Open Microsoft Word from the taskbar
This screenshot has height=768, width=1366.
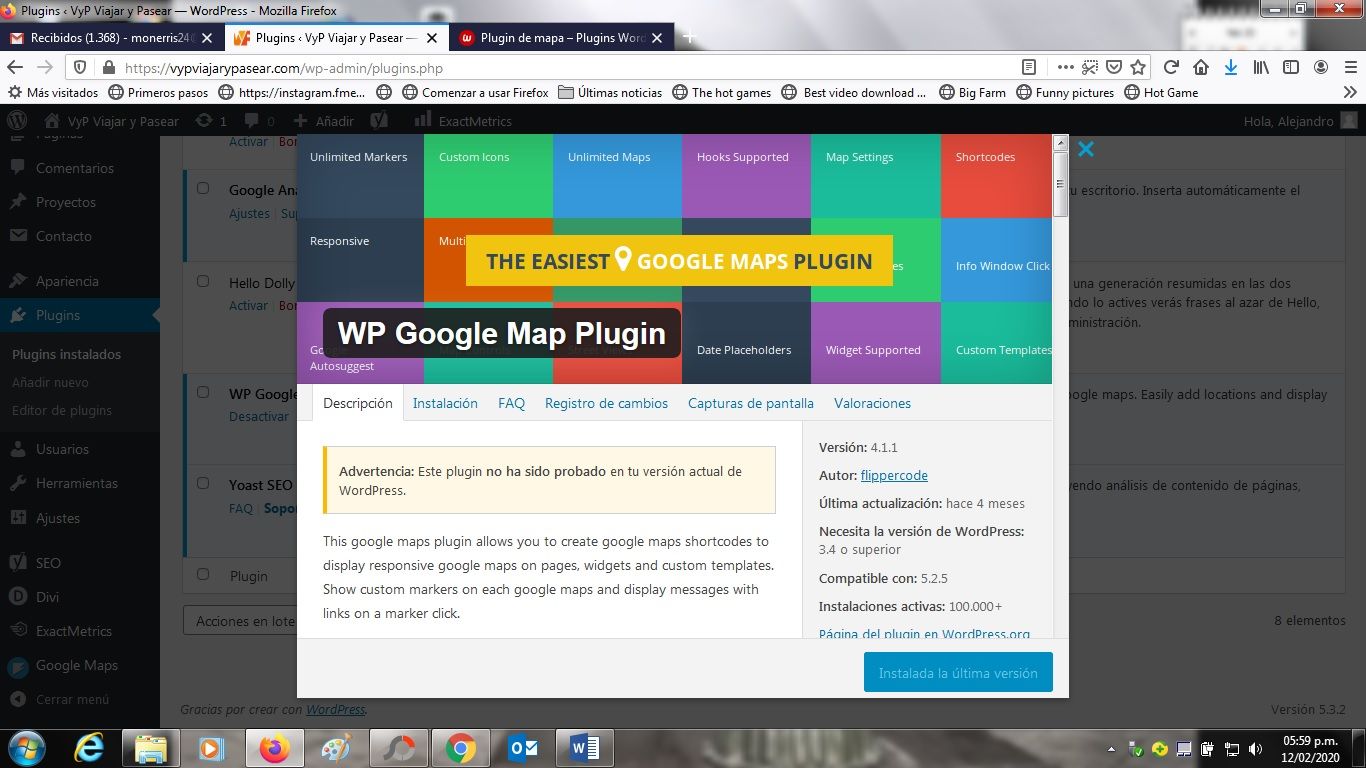coord(584,747)
